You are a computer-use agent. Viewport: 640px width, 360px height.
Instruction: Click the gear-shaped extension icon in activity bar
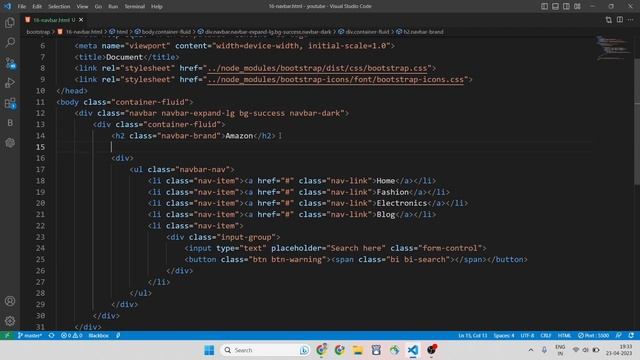pyautogui.click(x=10, y=143)
